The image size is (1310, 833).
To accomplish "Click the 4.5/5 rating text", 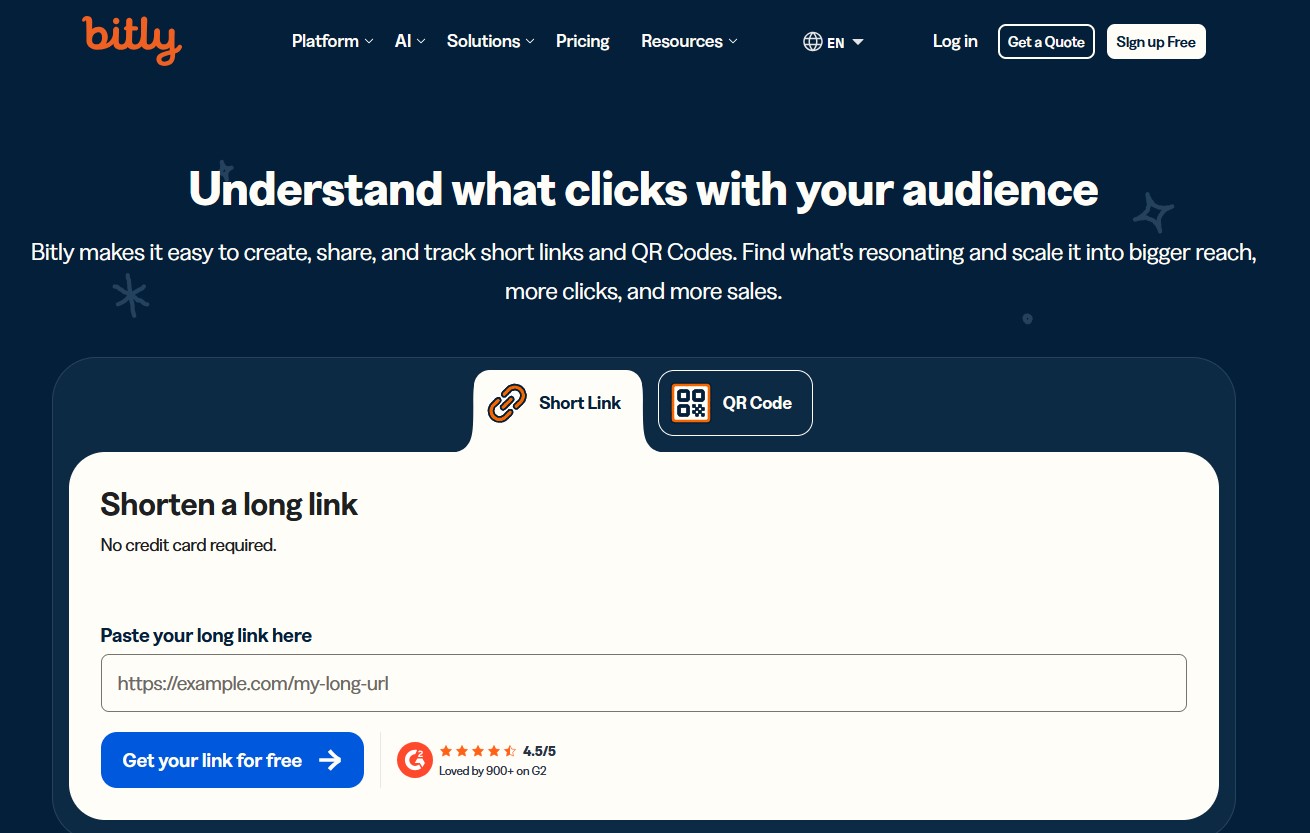I will click(x=539, y=751).
